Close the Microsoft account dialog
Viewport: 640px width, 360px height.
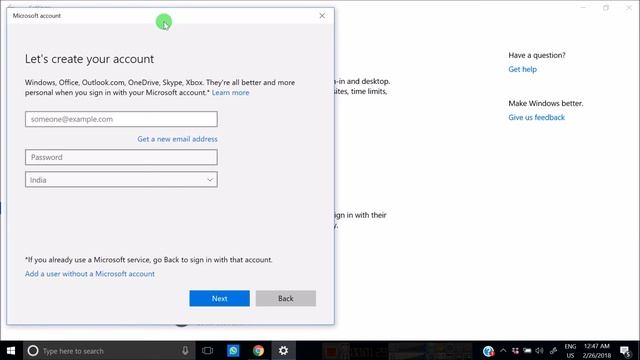coord(322,16)
